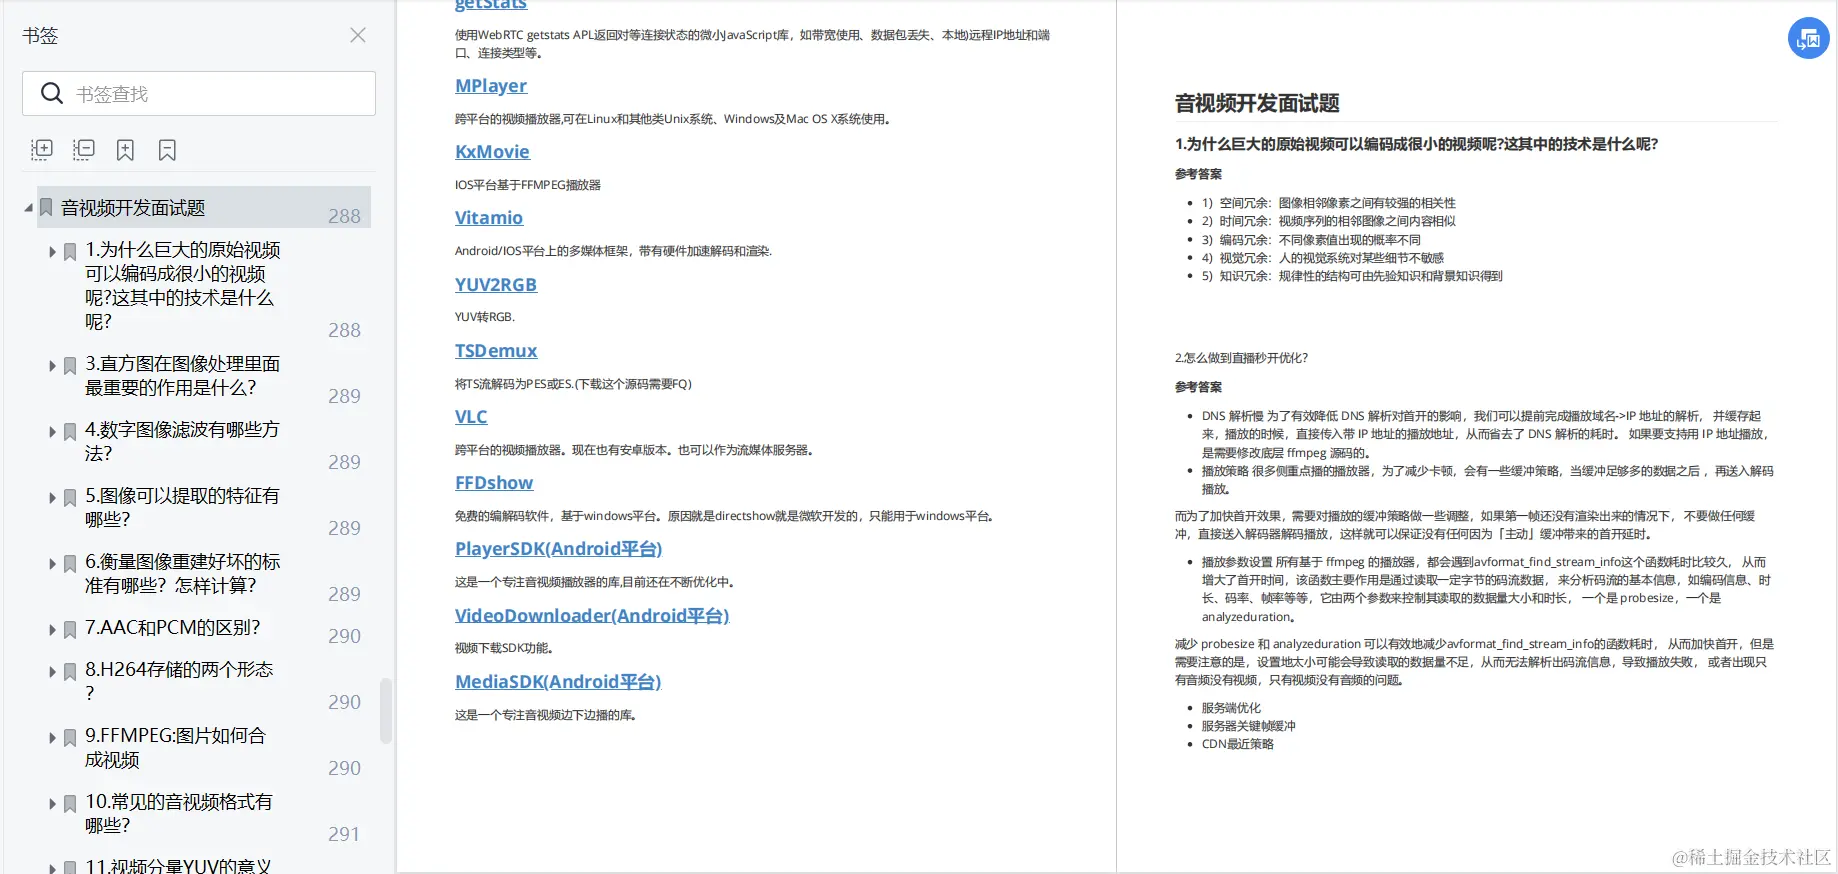Screen dimensions: 1838x874
Task: Expand bookmark 7.AAC和PCM的区别
Action: click(52, 630)
